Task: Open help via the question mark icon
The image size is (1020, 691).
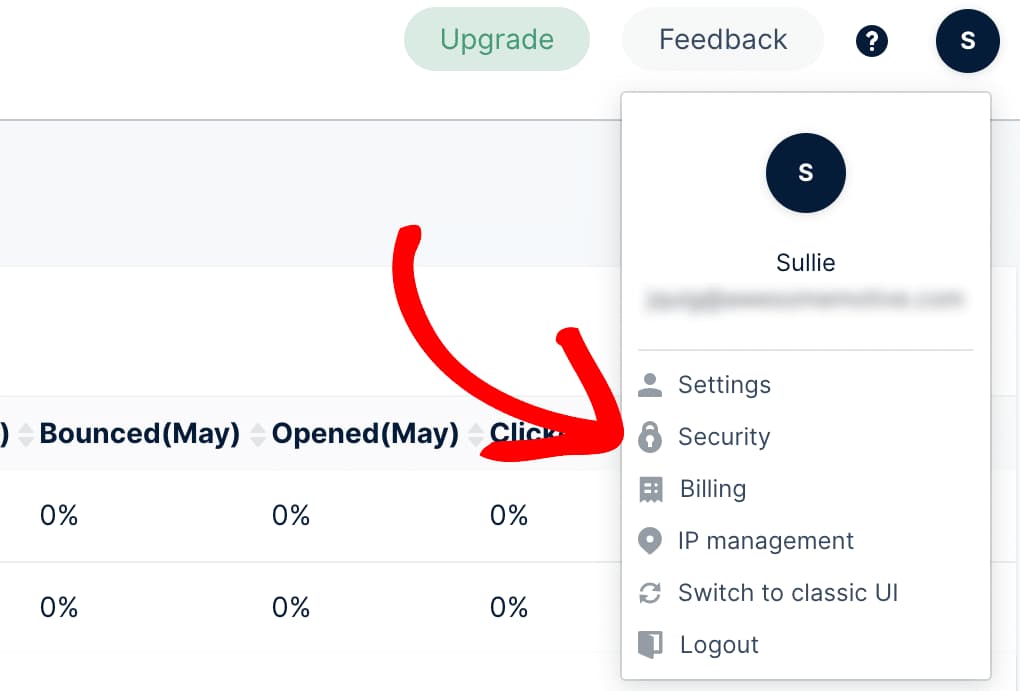Action: click(871, 41)
